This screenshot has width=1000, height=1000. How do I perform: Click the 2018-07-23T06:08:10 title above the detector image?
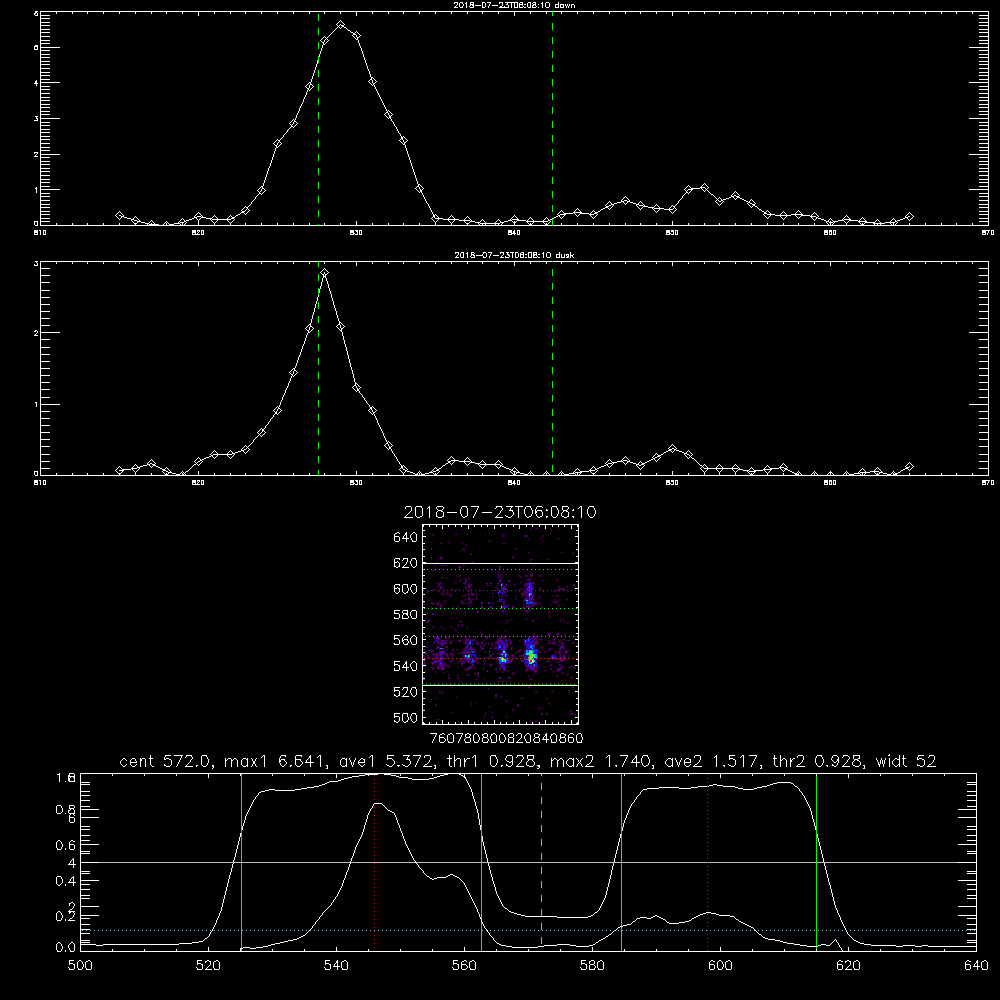[x=500, y=512]
